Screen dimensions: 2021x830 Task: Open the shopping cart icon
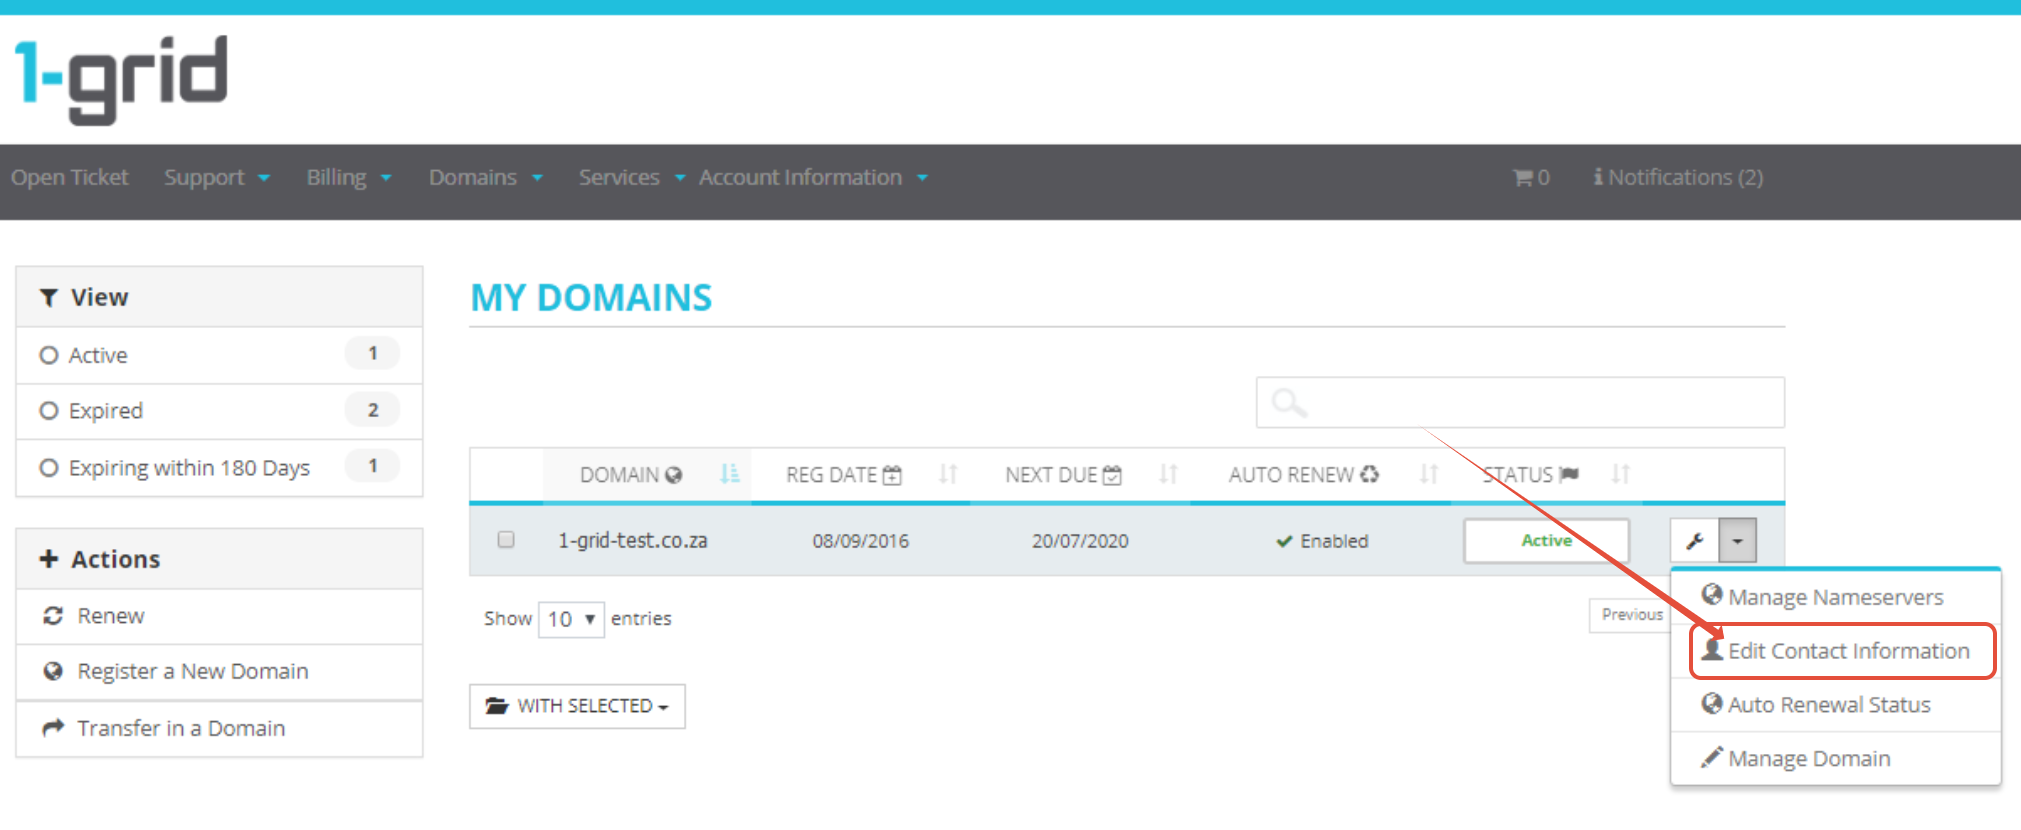[1522, 178]
